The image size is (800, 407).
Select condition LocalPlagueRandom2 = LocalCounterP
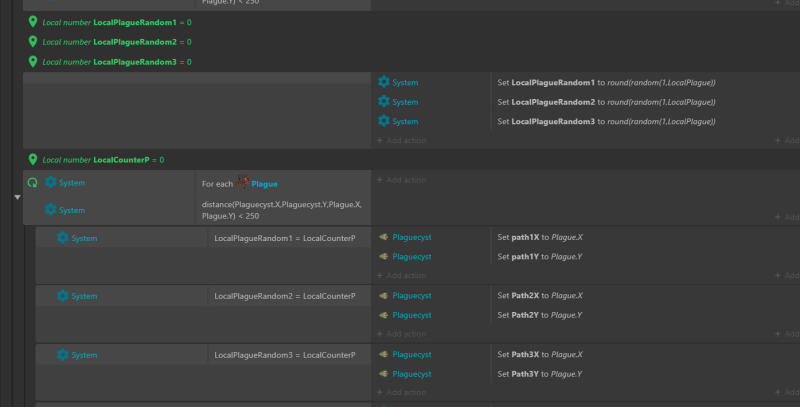click(285, 296)
